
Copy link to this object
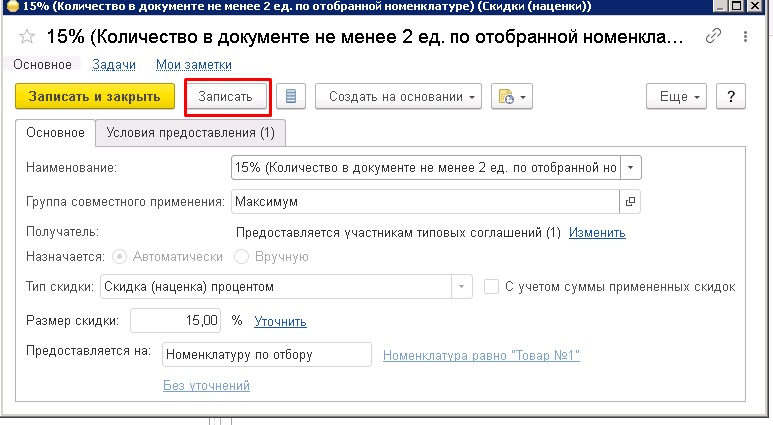713,36
